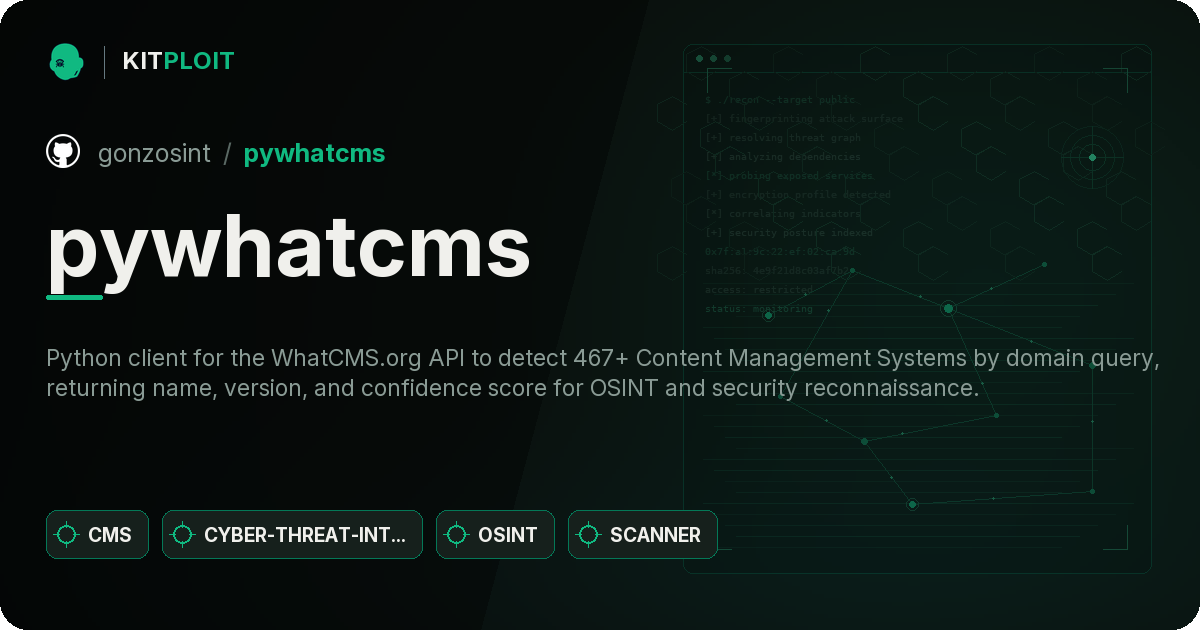Image resolution: width=1200 pixels, height=630 pixels.
Task: Click the crosshair icon in the CMS tag
Action: [x=67, y=535]
